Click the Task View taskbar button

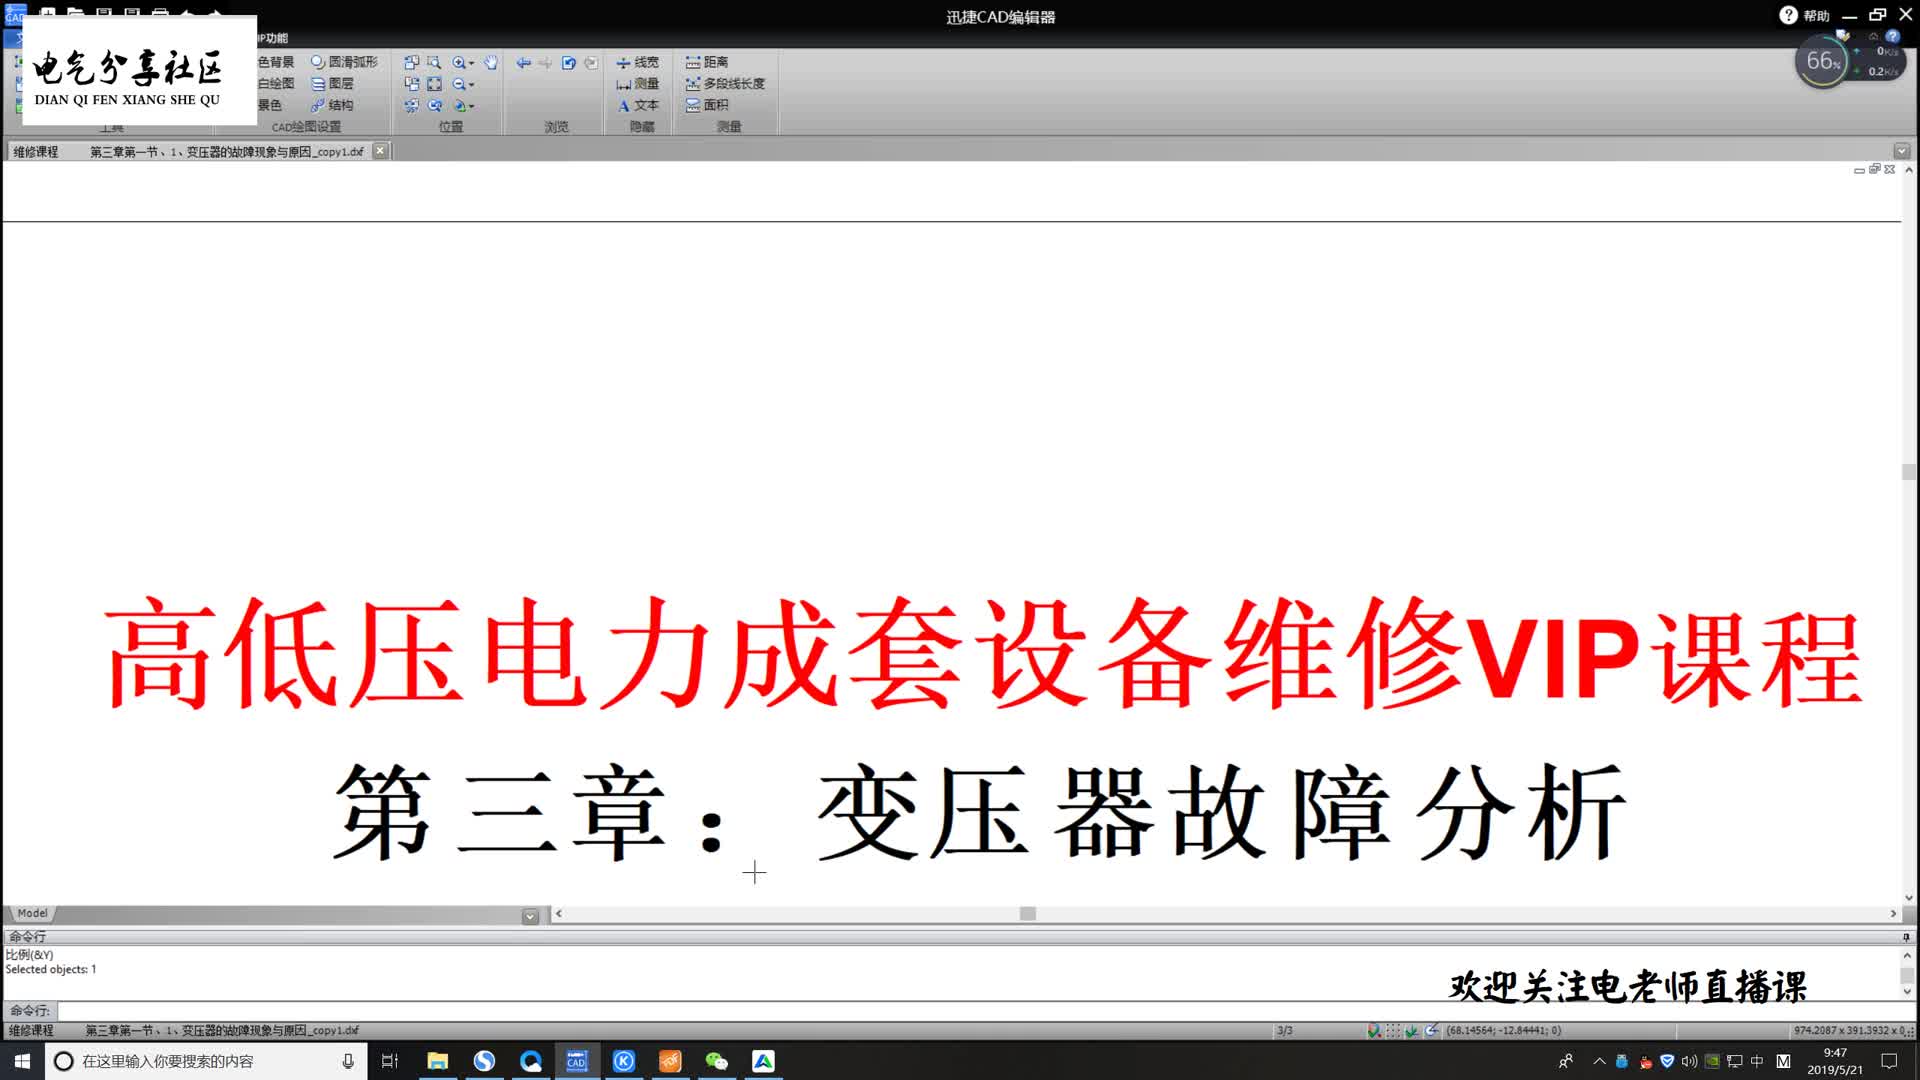pos(390,1061)
